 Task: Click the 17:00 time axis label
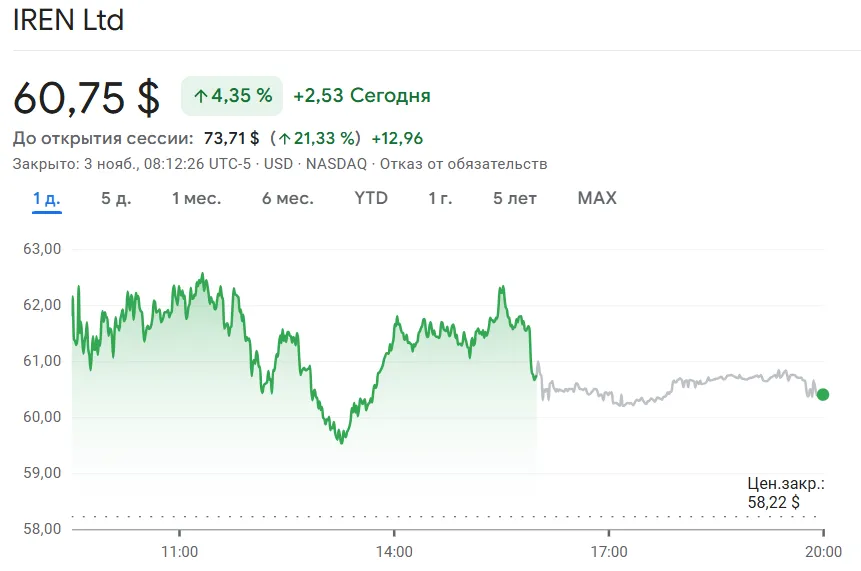click(x=609, y=551)
